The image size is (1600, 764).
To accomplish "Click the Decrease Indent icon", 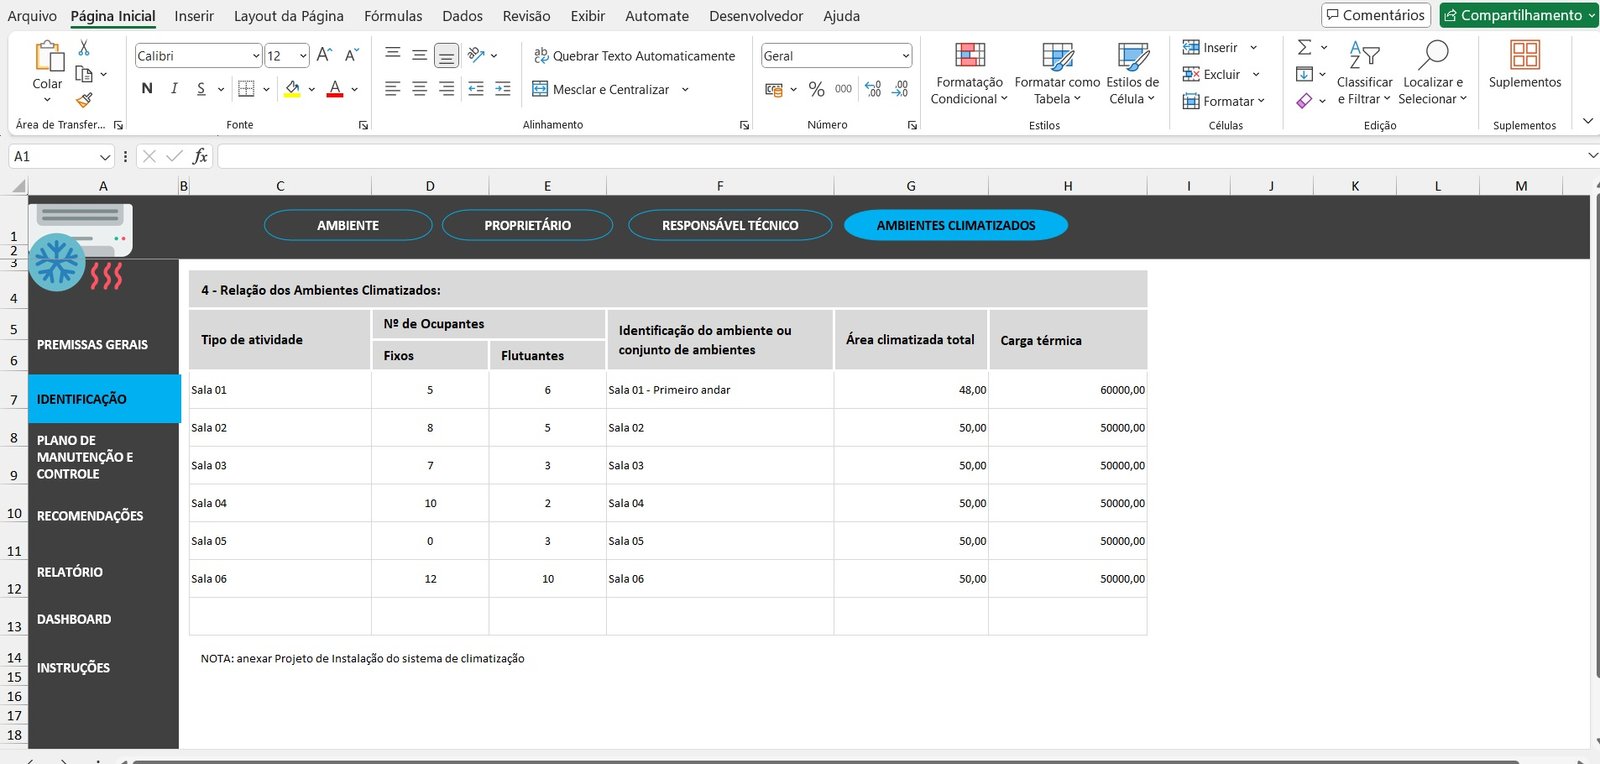I will click(476, 89).
